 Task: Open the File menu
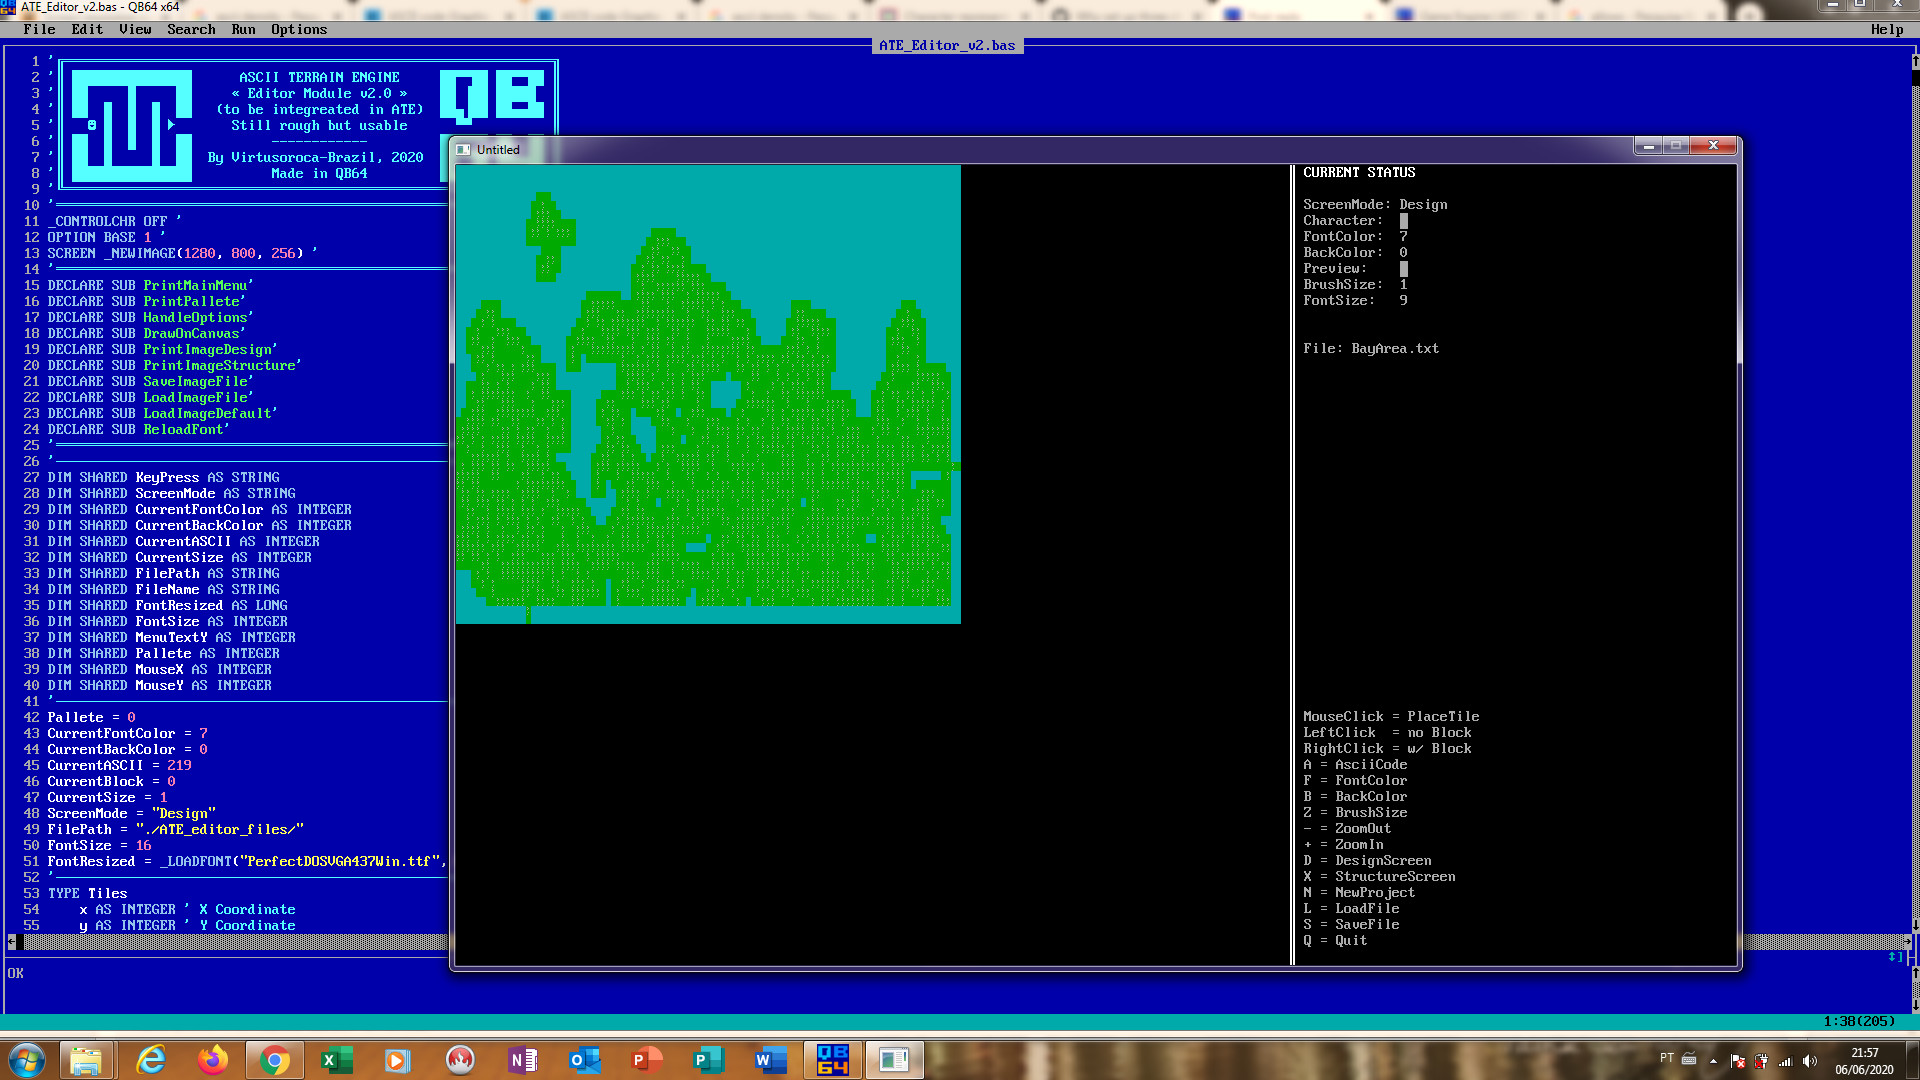click(x=39, y=29)
